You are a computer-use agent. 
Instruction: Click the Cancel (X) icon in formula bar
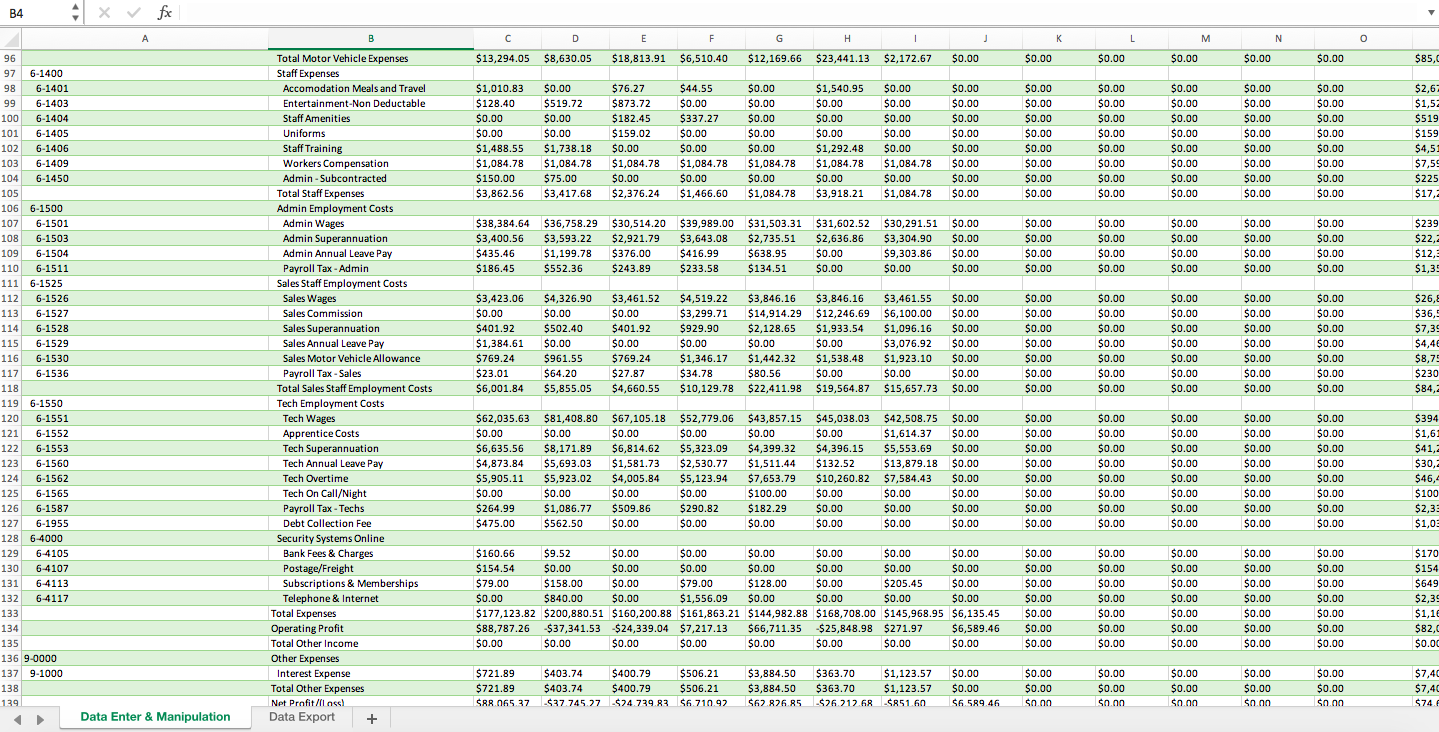[x=105, y=13]
